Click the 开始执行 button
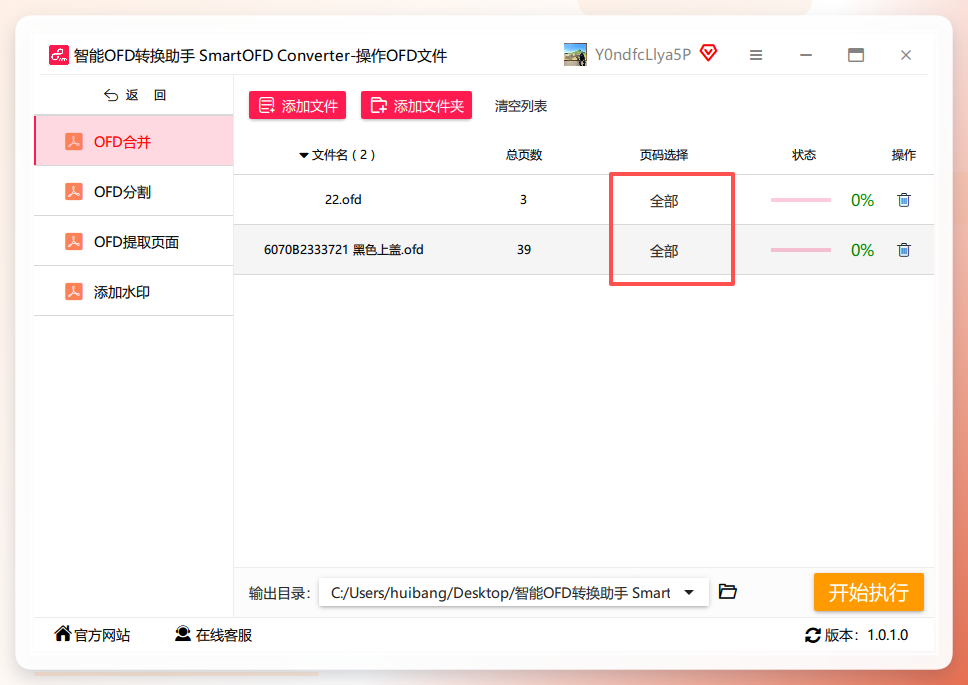 [869, 592]
